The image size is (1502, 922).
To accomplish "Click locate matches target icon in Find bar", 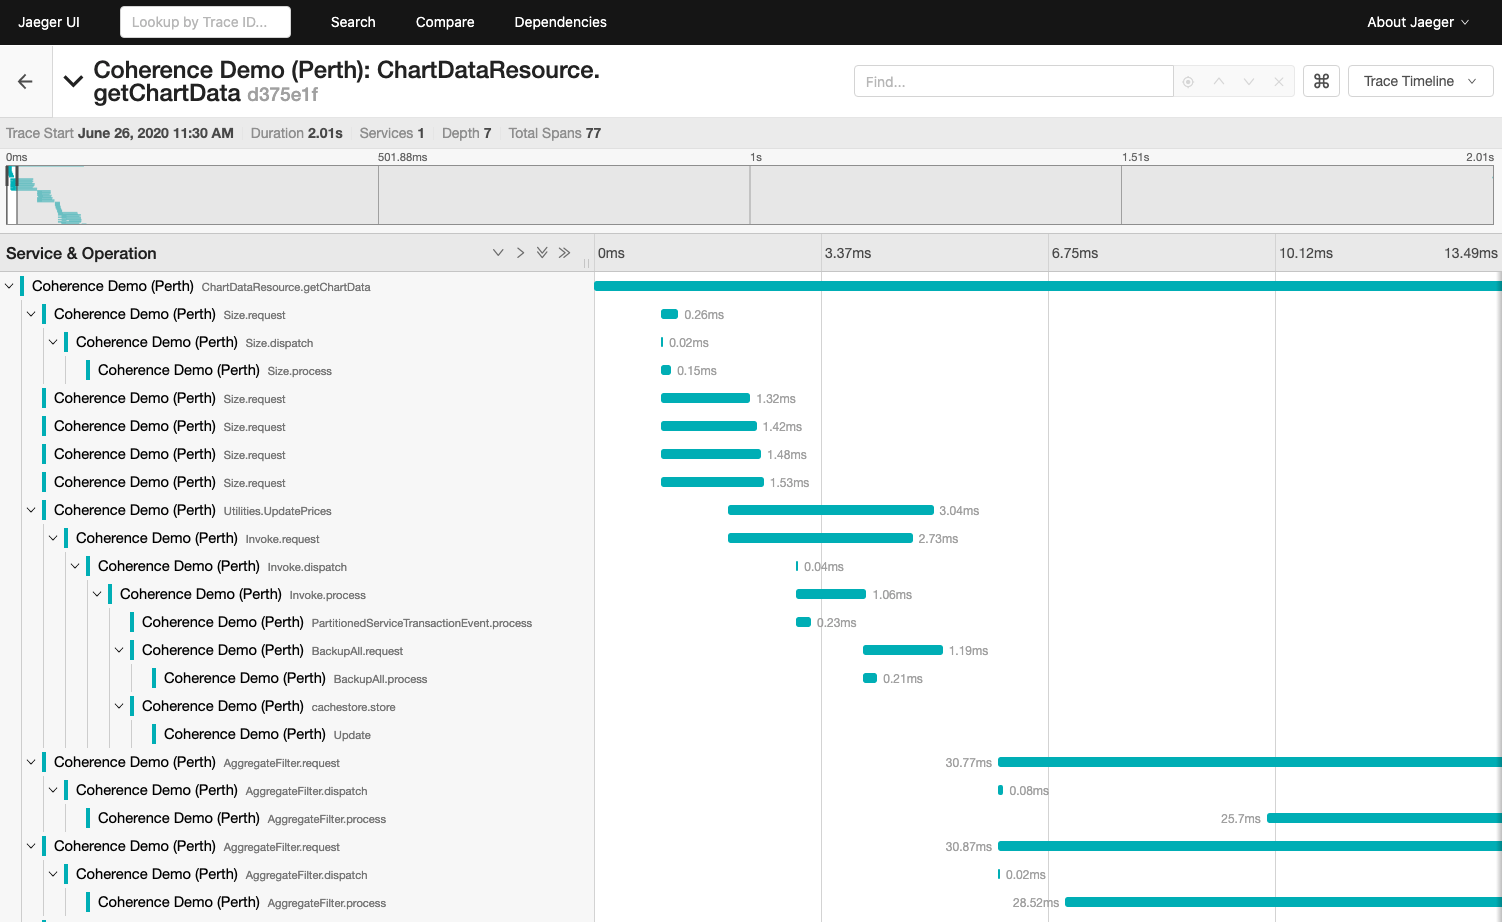I will [1188, 82].
